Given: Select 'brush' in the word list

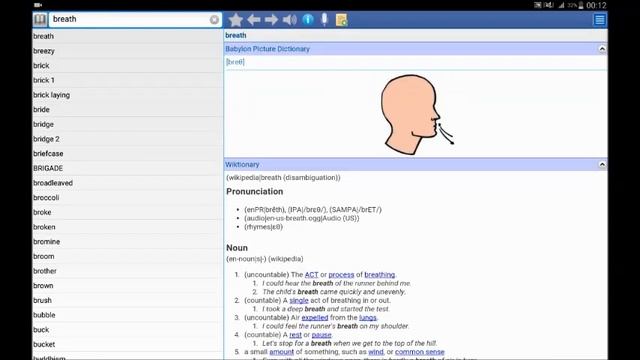Looking at the screenshot, I should point(127,301).
